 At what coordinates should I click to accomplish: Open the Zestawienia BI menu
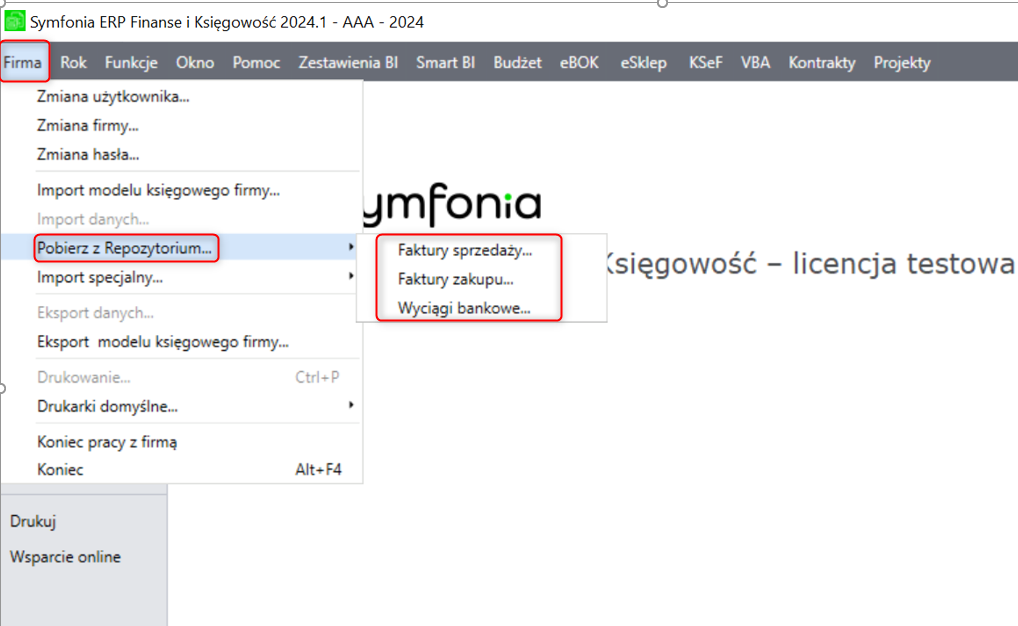(348, 62)
